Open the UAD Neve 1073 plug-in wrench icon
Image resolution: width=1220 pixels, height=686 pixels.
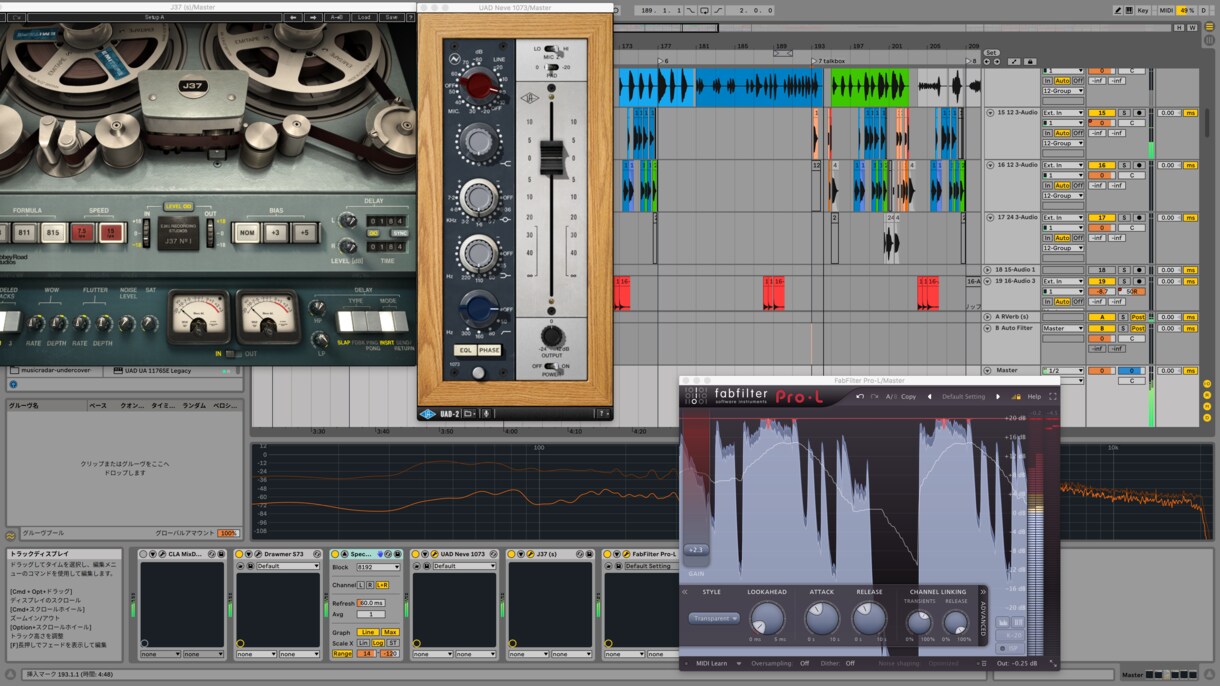click(x=435, y=554)
